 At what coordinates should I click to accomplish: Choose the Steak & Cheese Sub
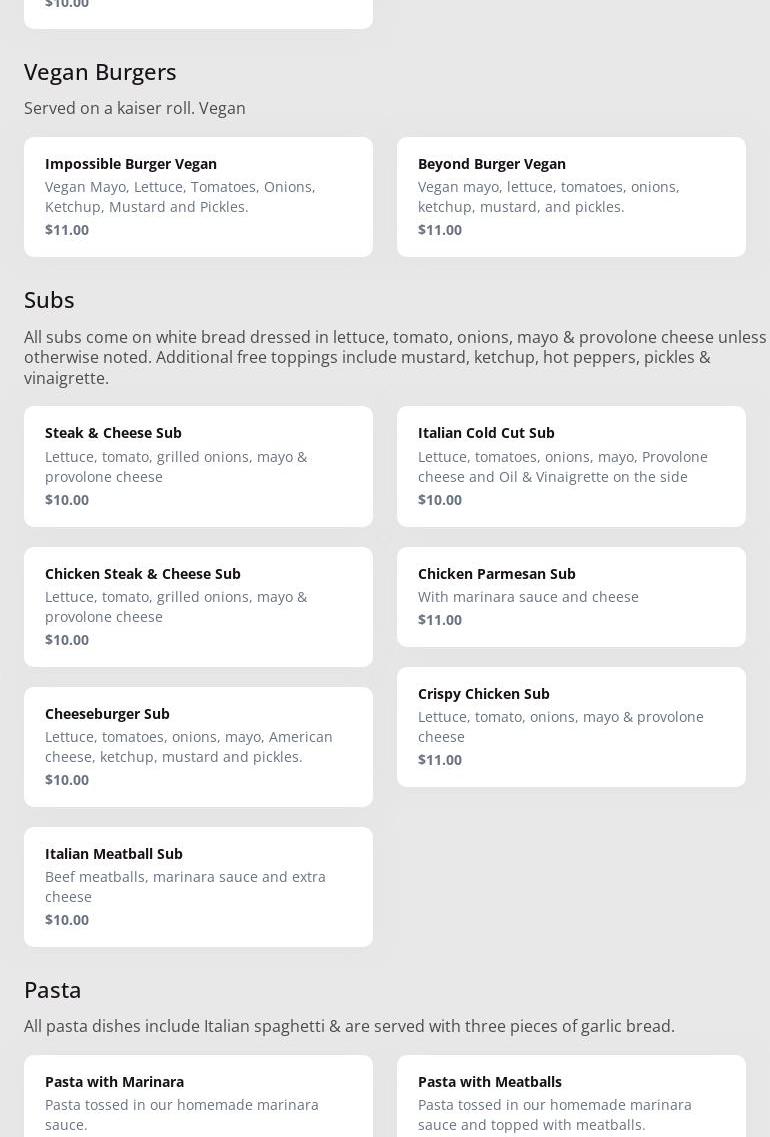click(198, 466)
